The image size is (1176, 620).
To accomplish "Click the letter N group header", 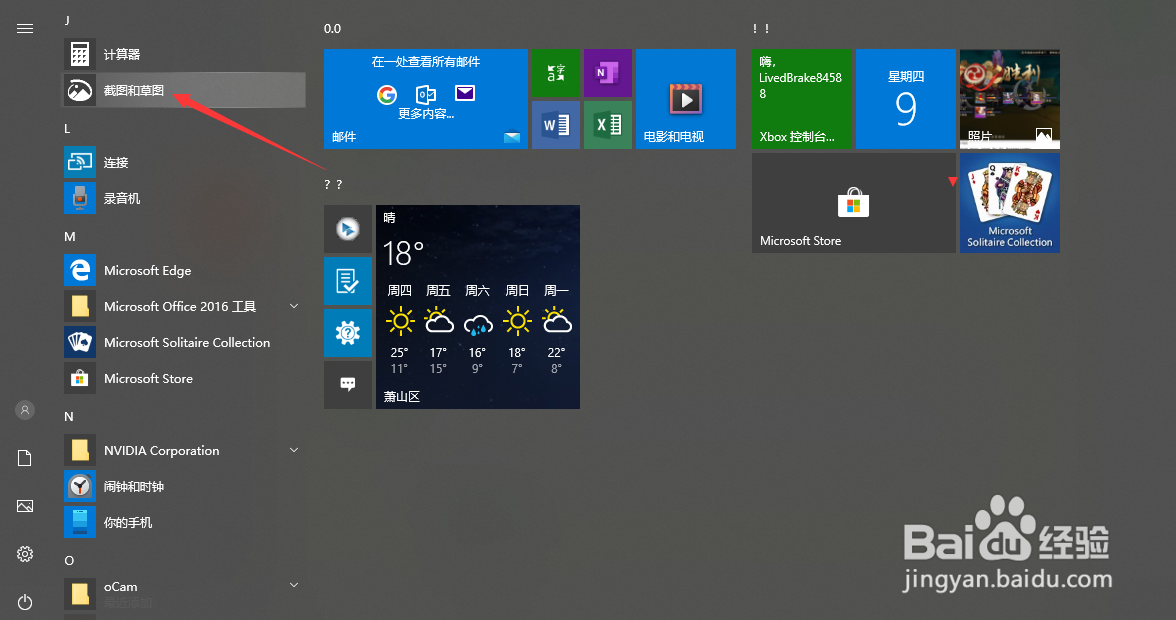I will (69, 416).
